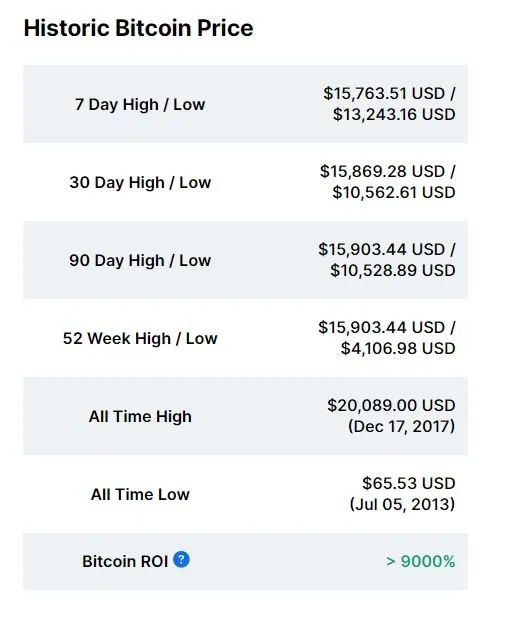Select the Historic Bitcoin Price heading

(x=138, y=28)
